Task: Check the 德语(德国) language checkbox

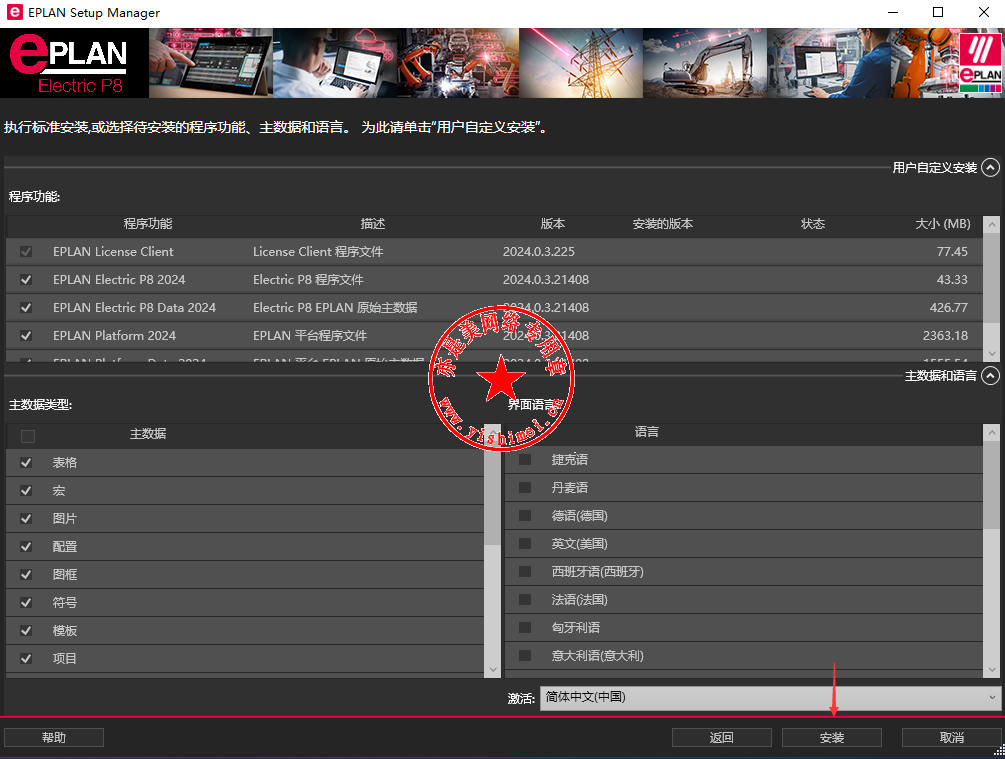Action: (525, 515)
